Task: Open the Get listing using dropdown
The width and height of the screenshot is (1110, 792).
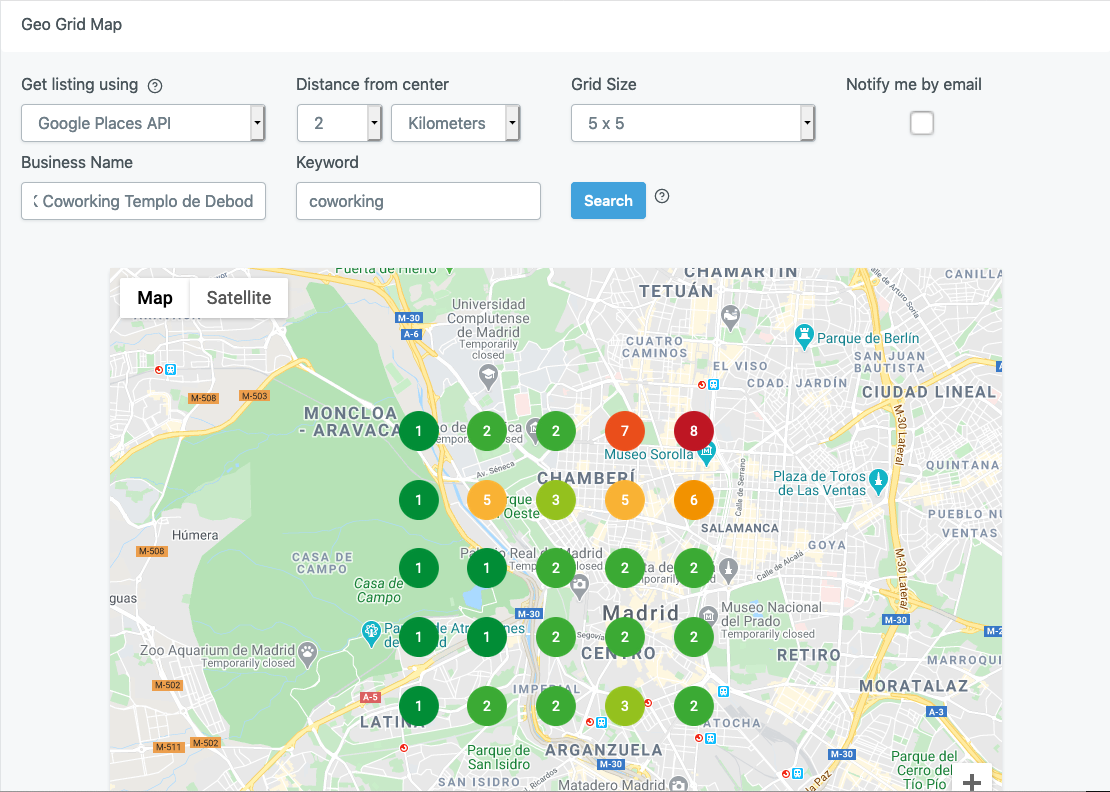Action: pos(142,124)
